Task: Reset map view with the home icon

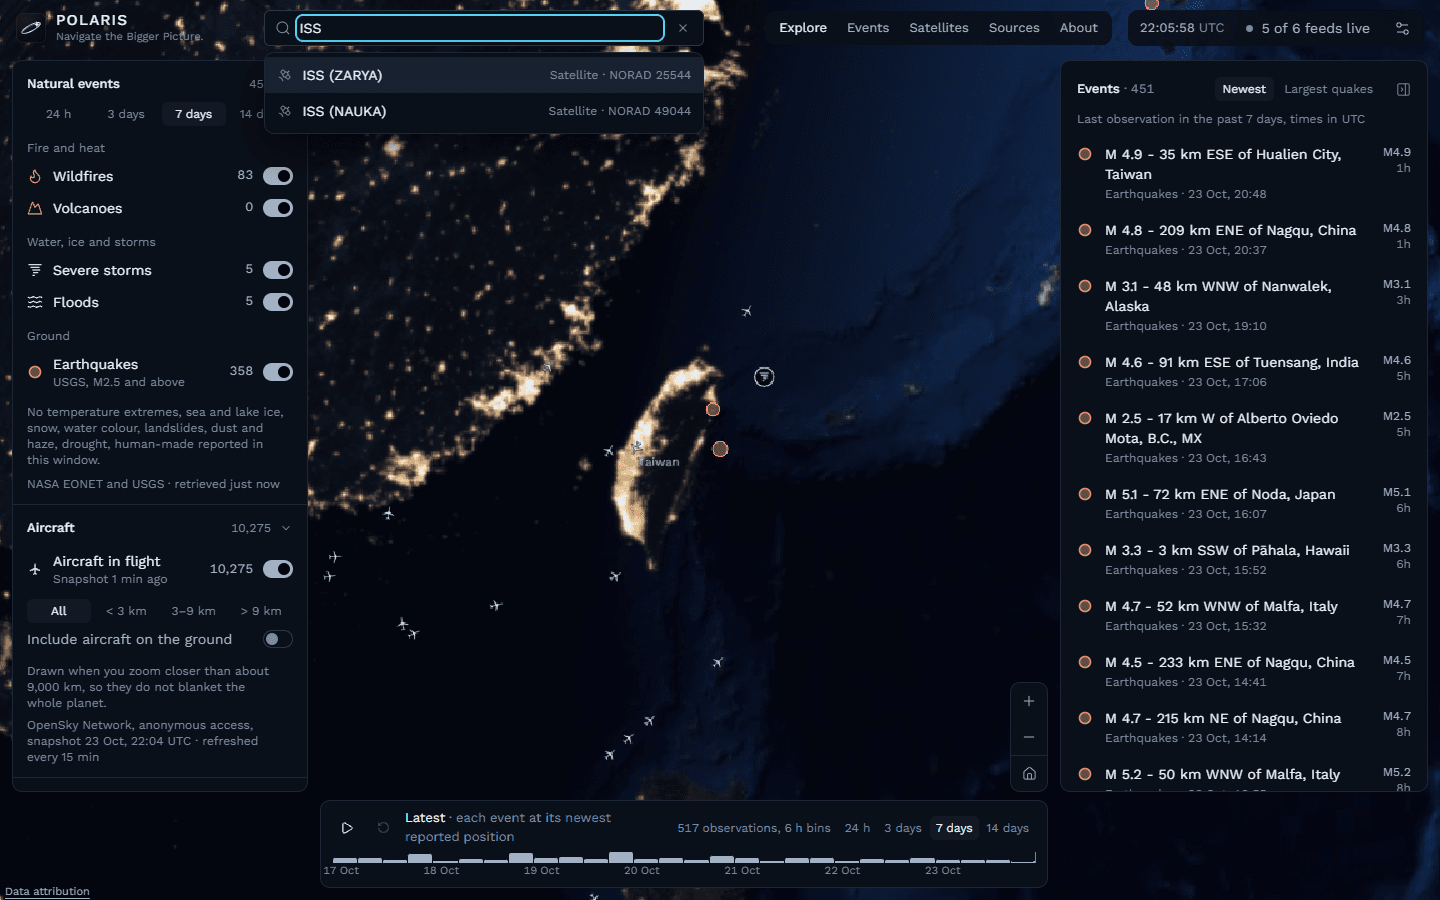Action: tap(1029, 773)
